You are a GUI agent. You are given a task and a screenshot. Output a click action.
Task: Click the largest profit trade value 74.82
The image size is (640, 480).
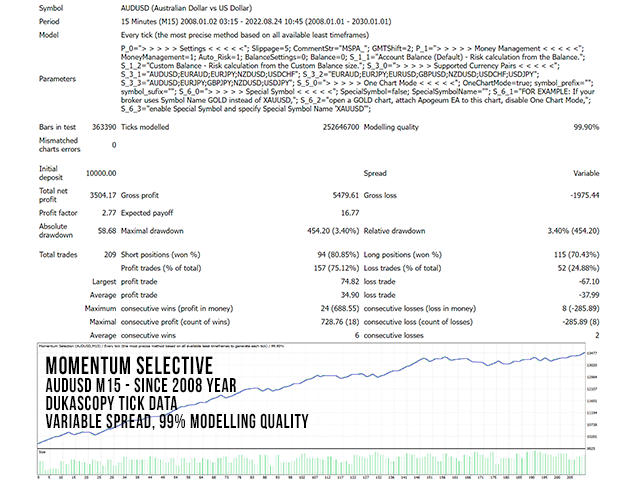tap(350, 282)
